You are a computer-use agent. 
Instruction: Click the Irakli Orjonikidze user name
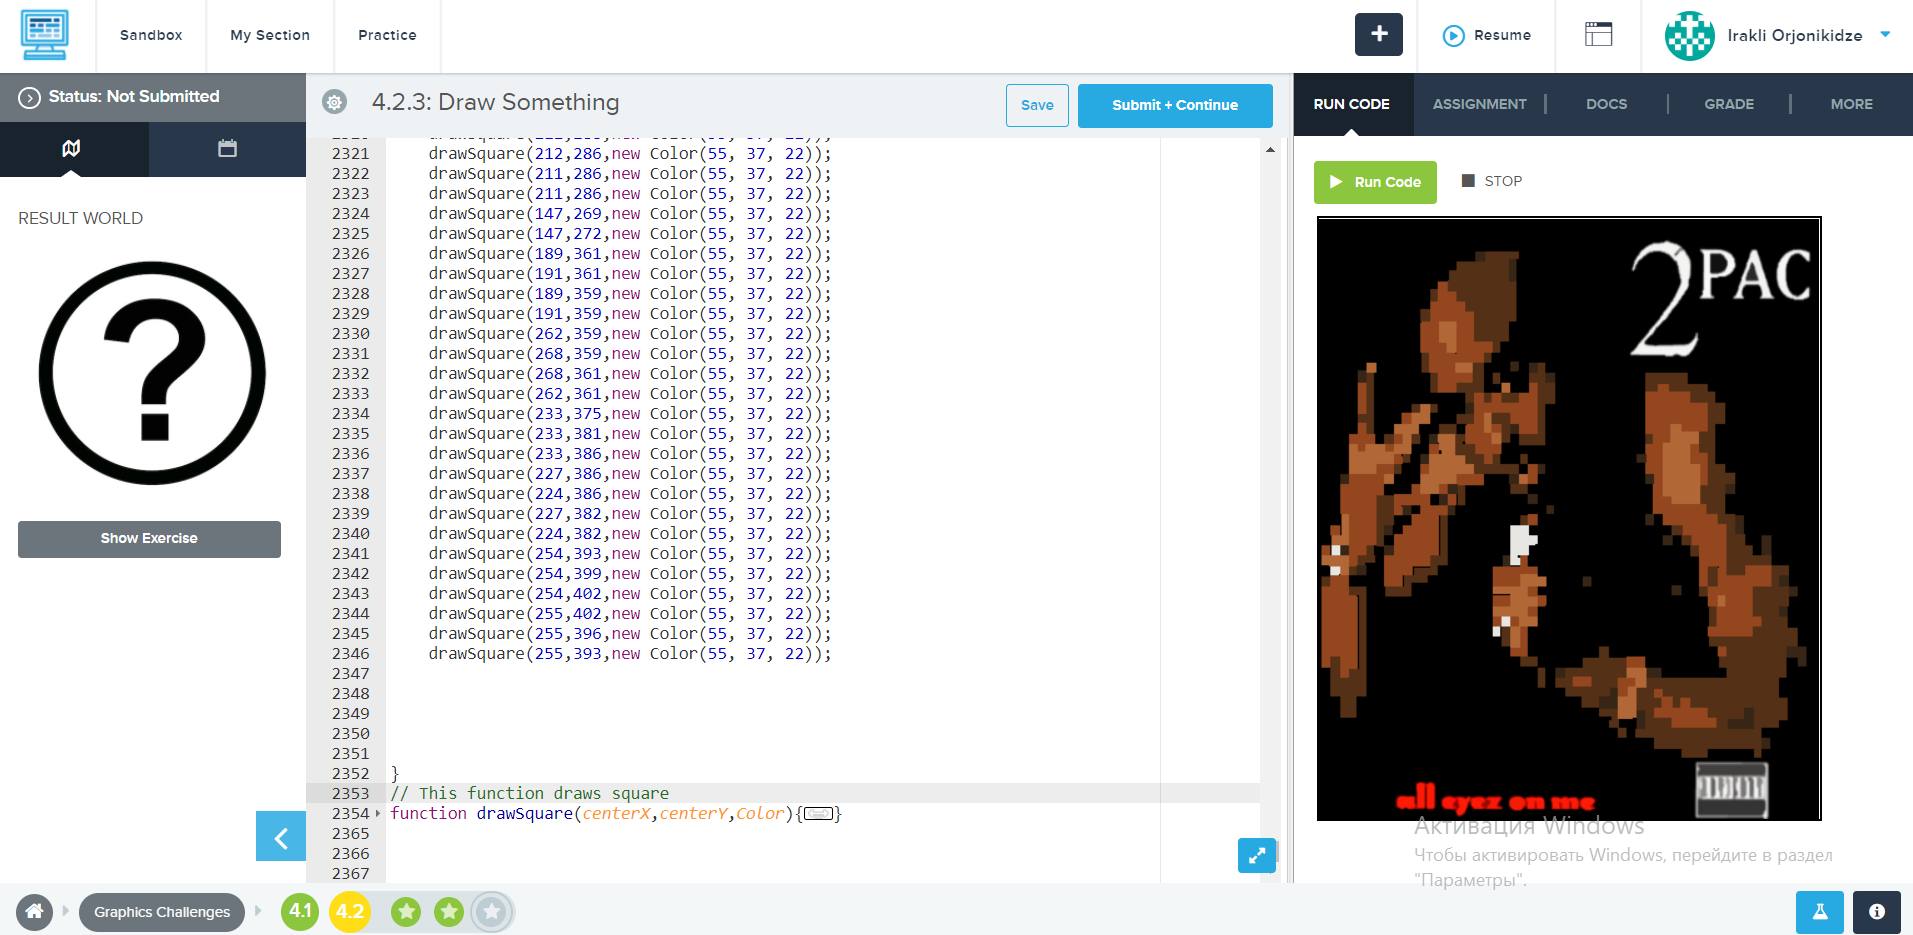[x=1795, y=36]
